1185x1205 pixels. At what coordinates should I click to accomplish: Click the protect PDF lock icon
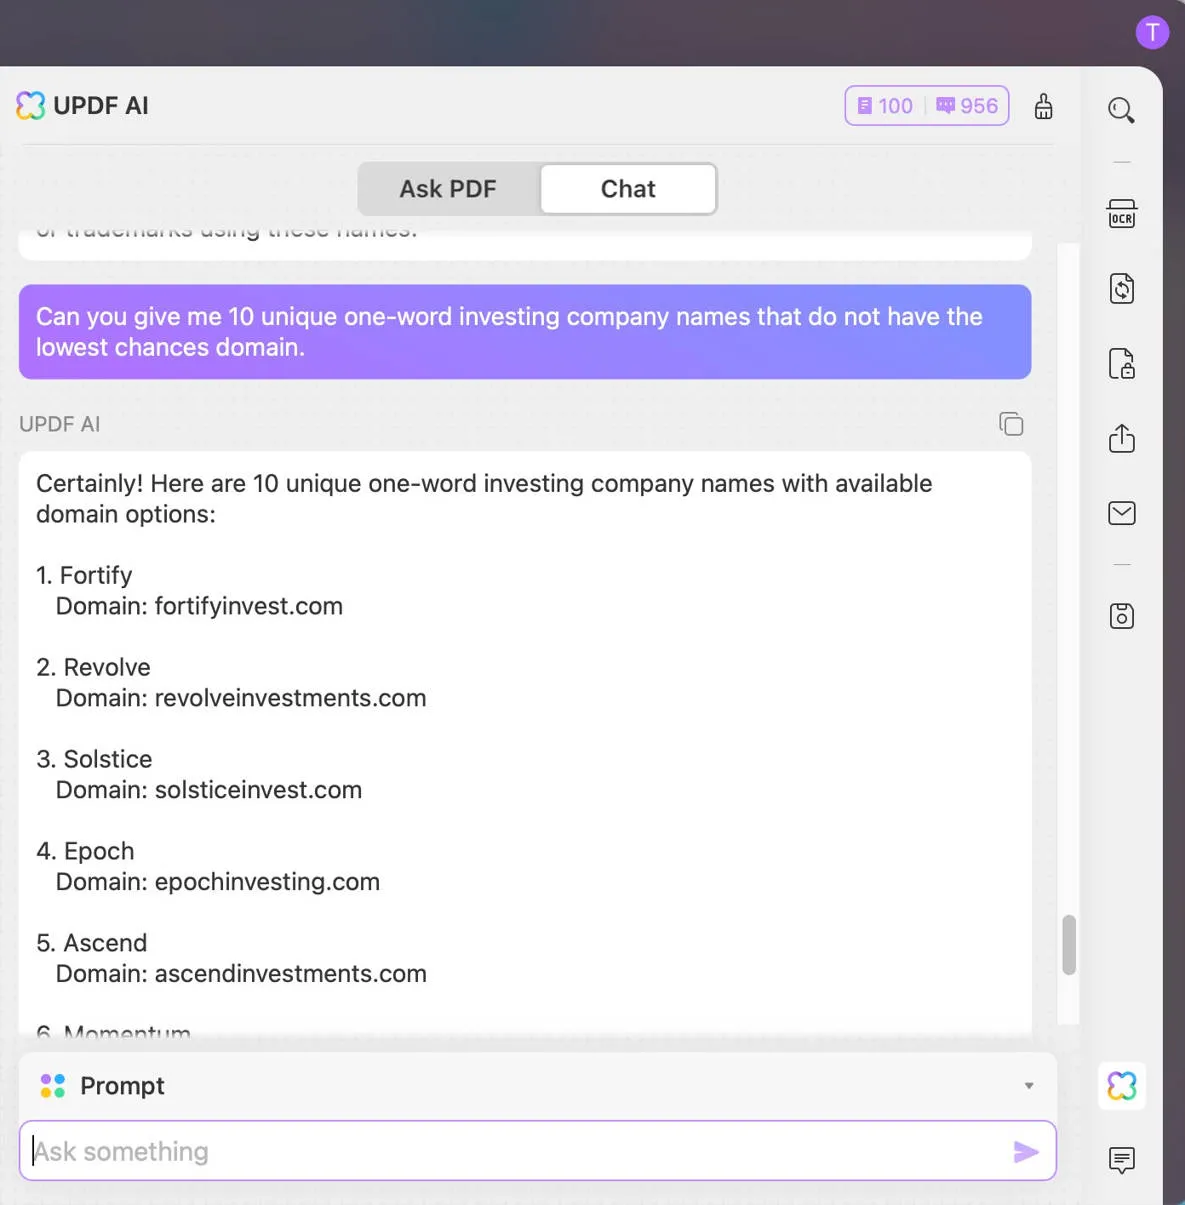pos(1121,364)
